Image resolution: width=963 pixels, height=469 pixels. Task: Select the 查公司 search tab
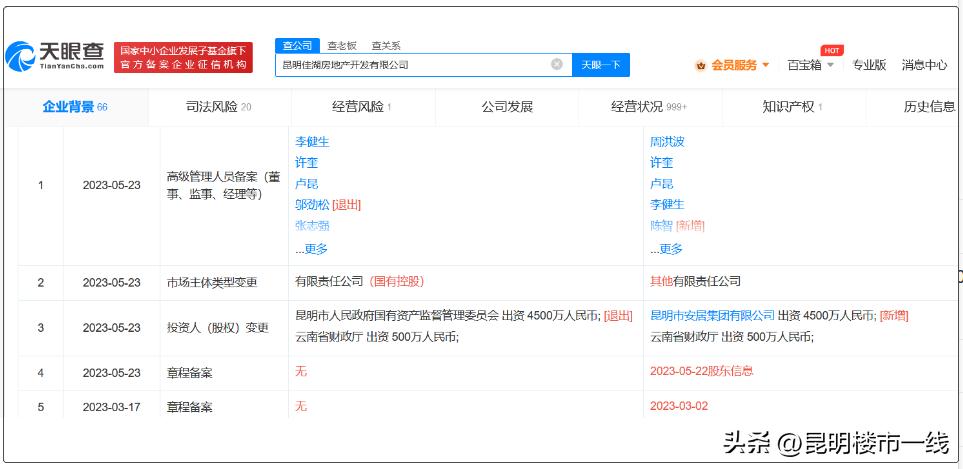[x=297, y=45]
